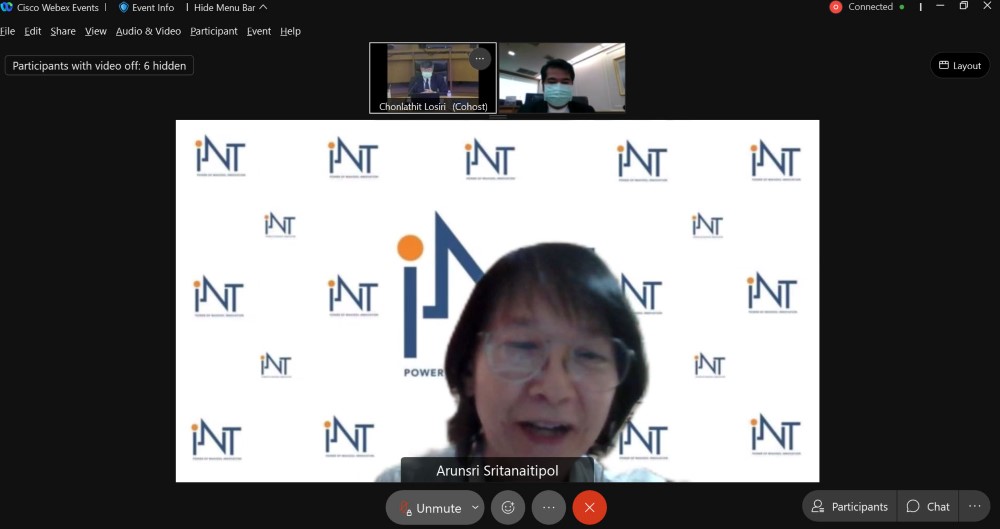The width and height of the screenshot is (1000, 529).
Task: Open the Share menu
Action: click(x=63, y=31)
